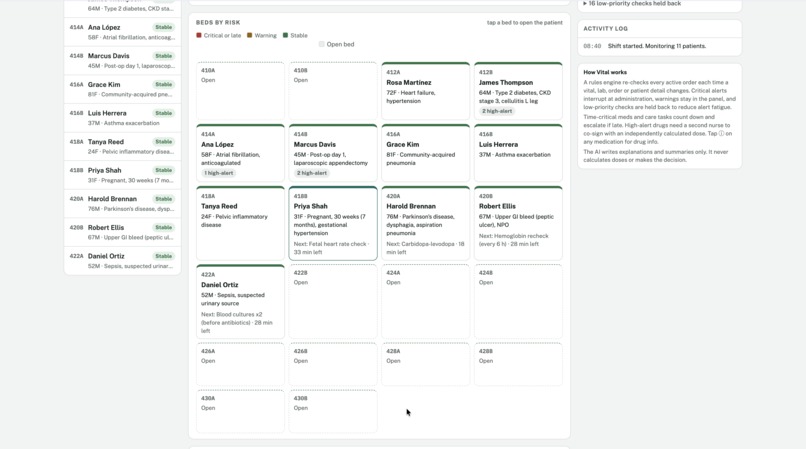The height and width of the screenshot is (449, 806).
Task: Click the Shift started activity log entry
Action: click(x=660, y=46)
